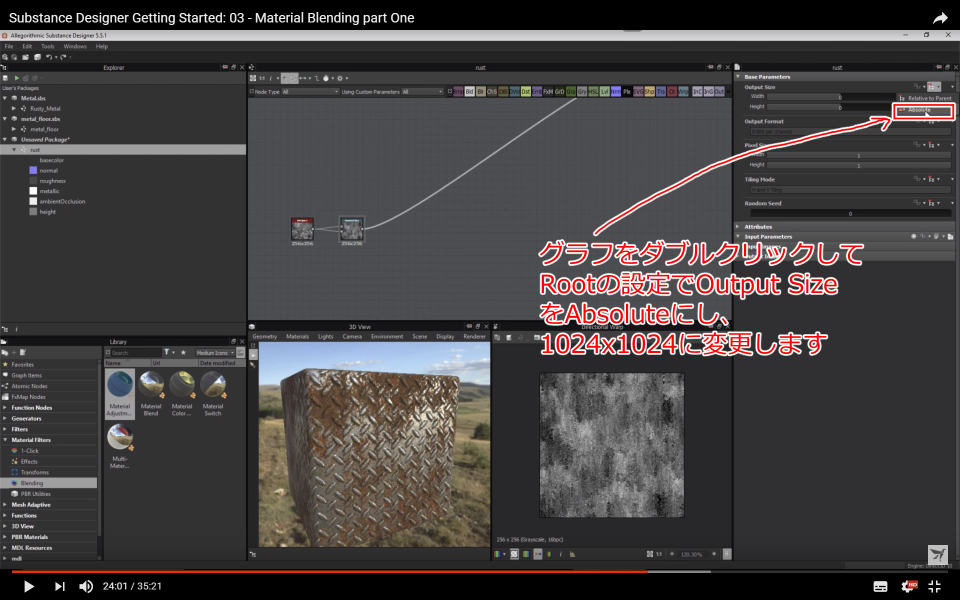Choose Relative to Parent option
Image resolution: width=960 pixels, height=600 pixels.
point(925,98)
